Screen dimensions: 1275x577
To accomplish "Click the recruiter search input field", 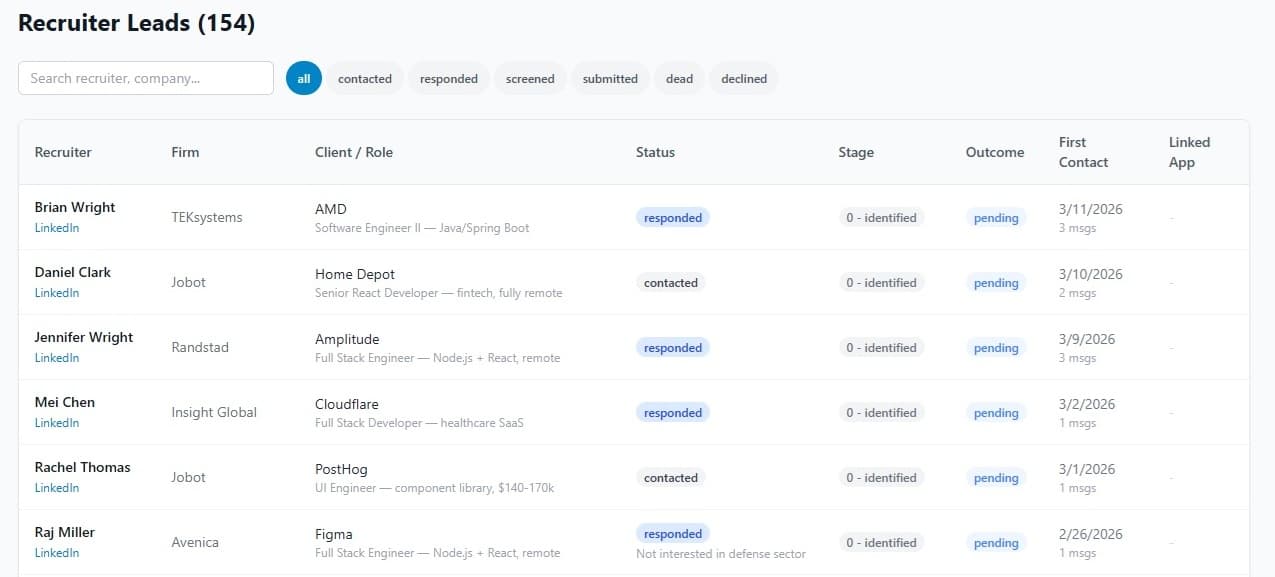I will [x=145, y=78].
